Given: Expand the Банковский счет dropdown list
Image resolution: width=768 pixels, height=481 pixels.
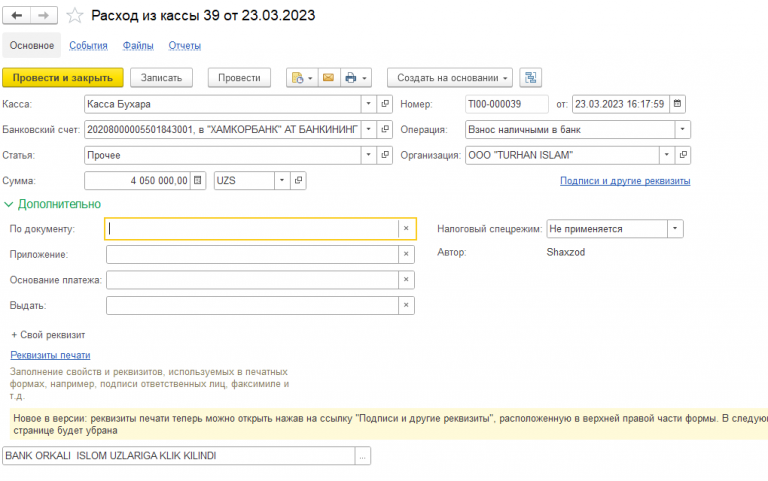Looking at the screenshot, I should 368,129.
